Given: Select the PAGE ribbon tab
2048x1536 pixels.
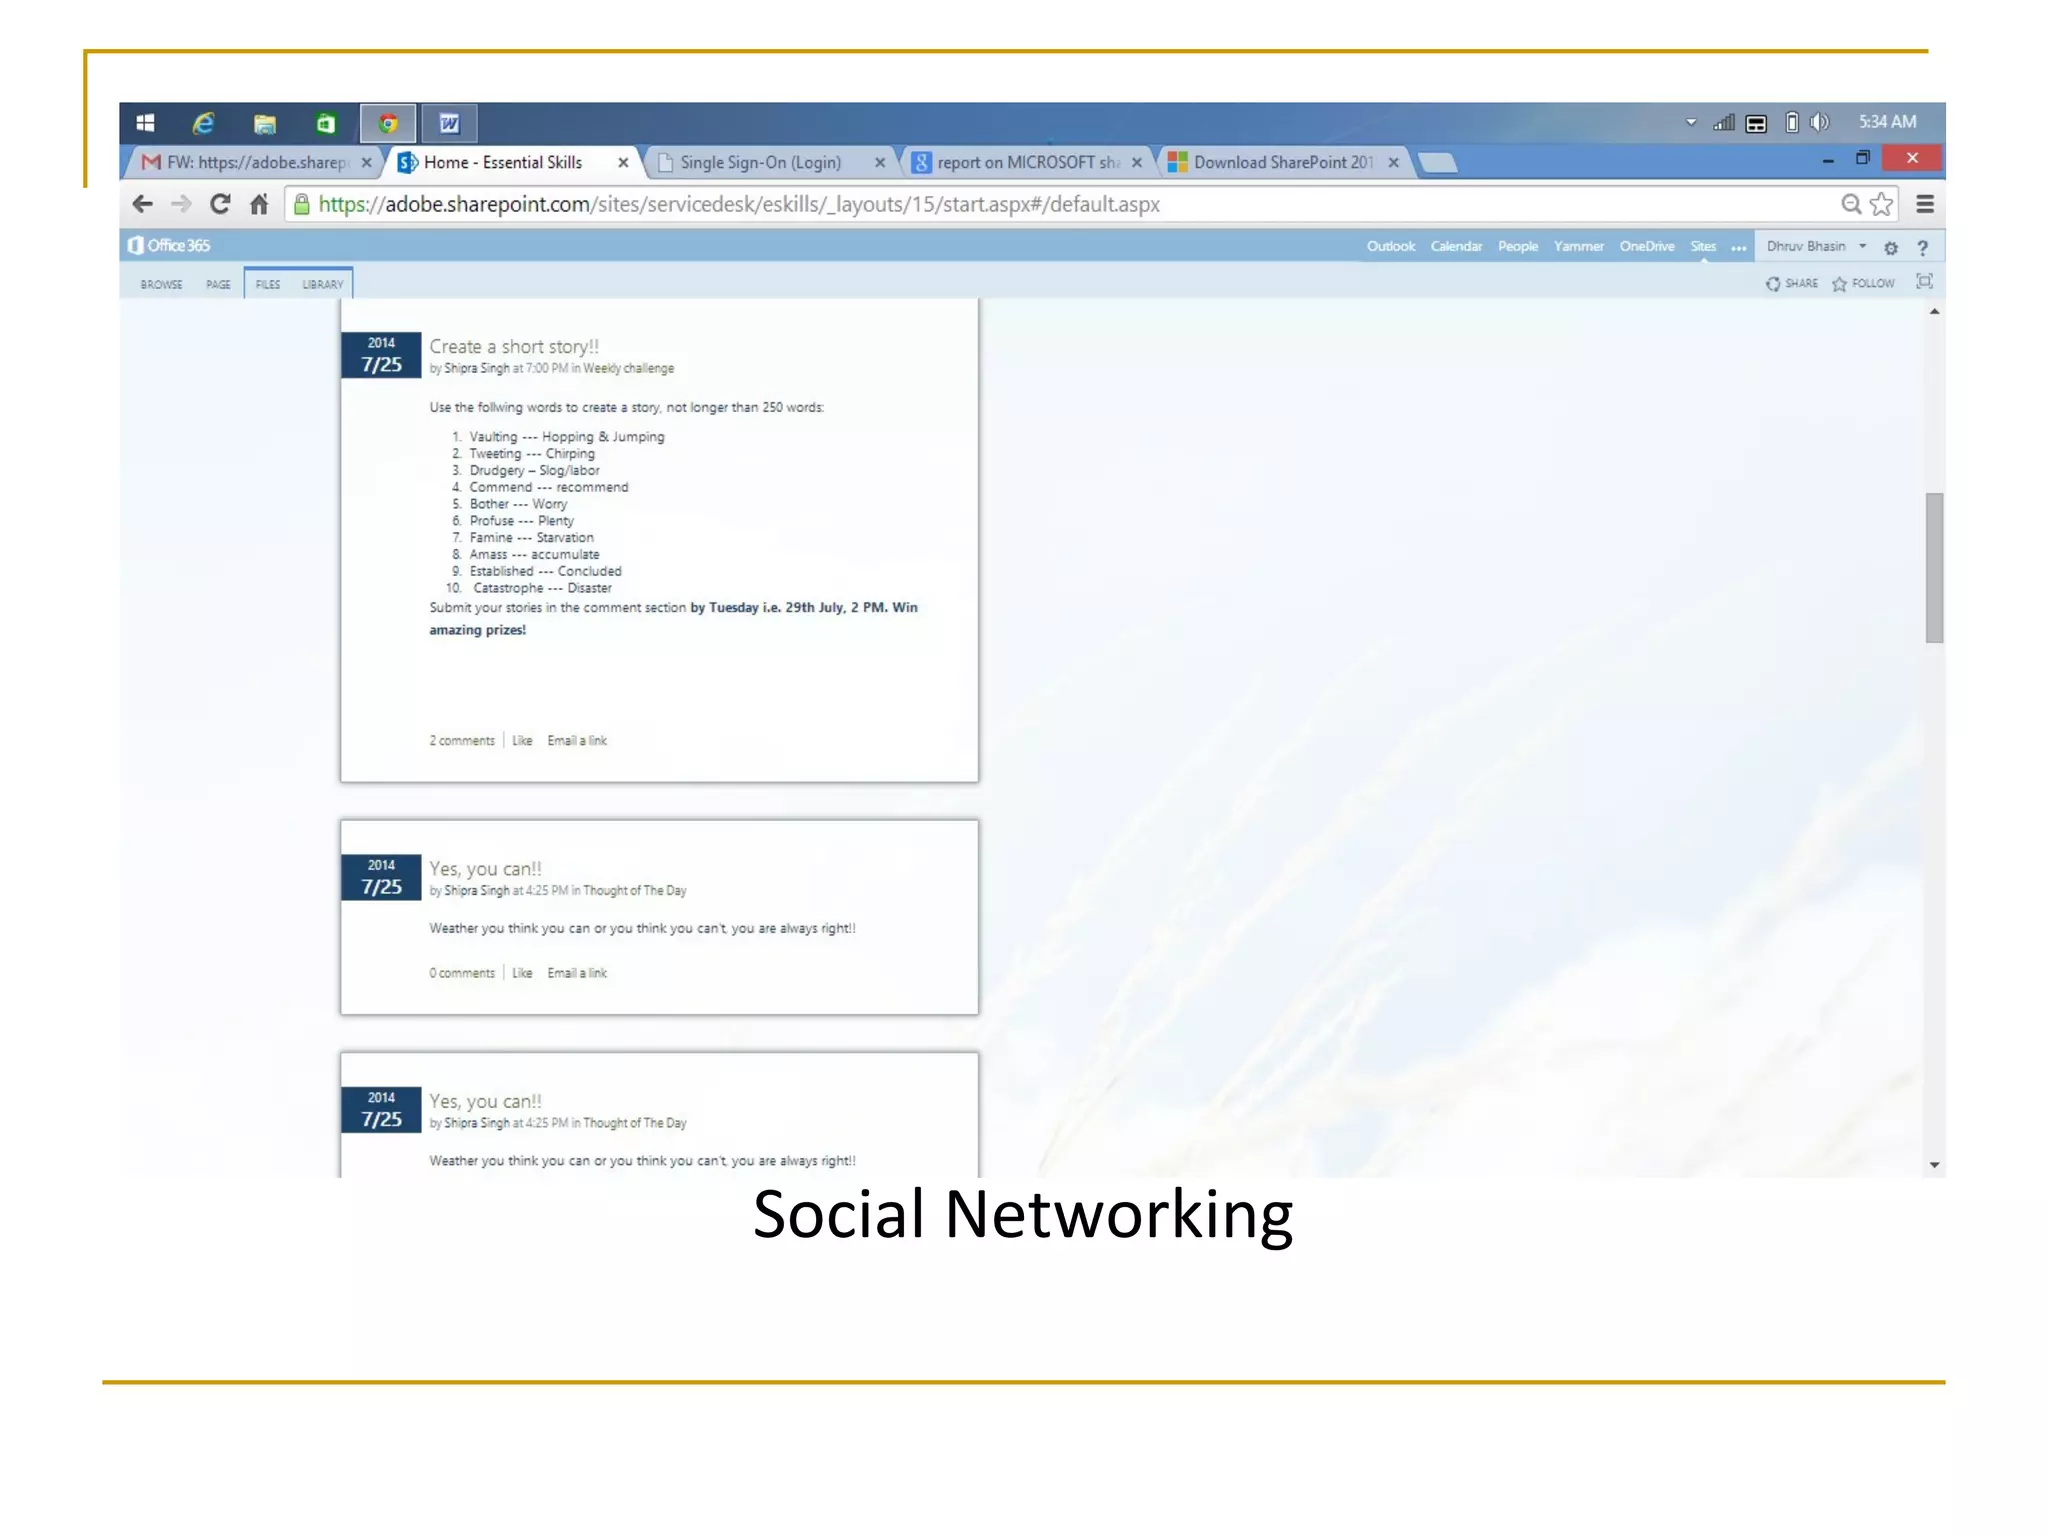Looking at the screenshot, I should click(218, 284).
